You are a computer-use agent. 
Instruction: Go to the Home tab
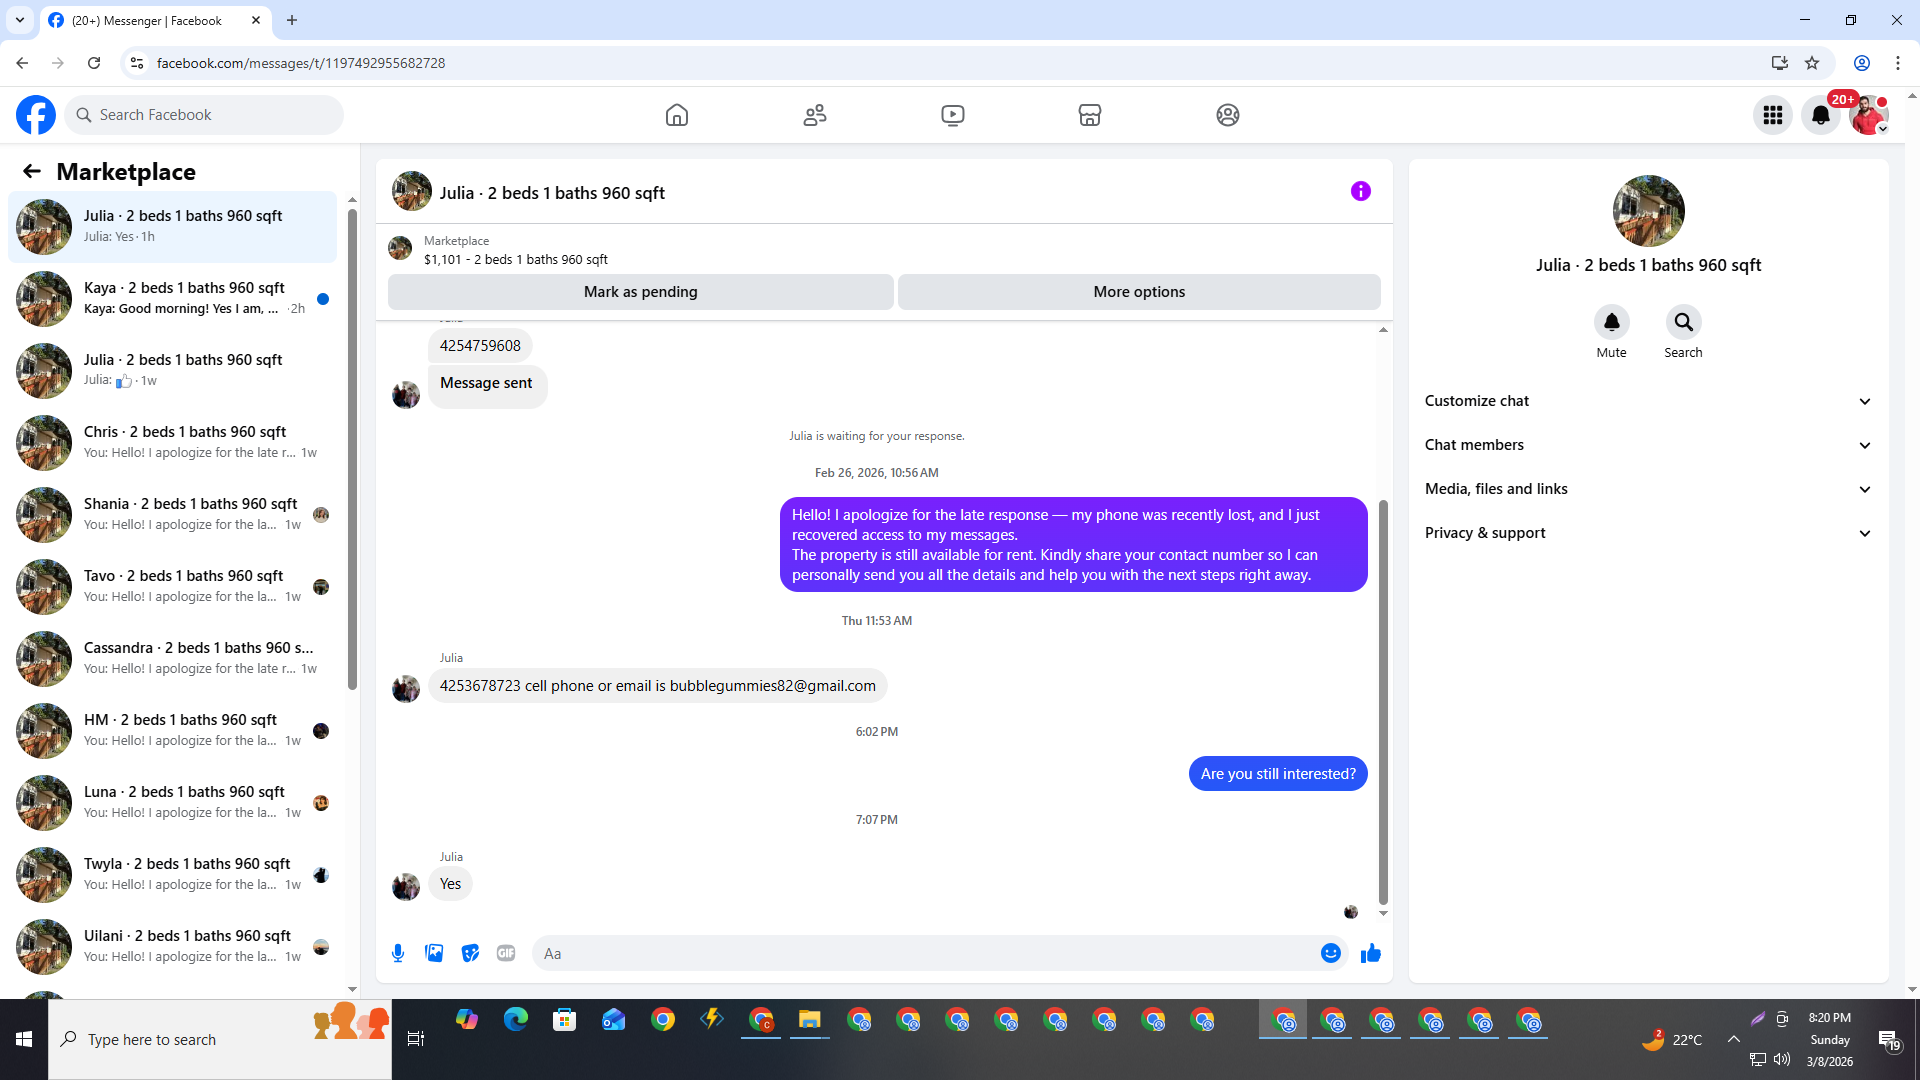pyautogui.click(x=677, y=115)
